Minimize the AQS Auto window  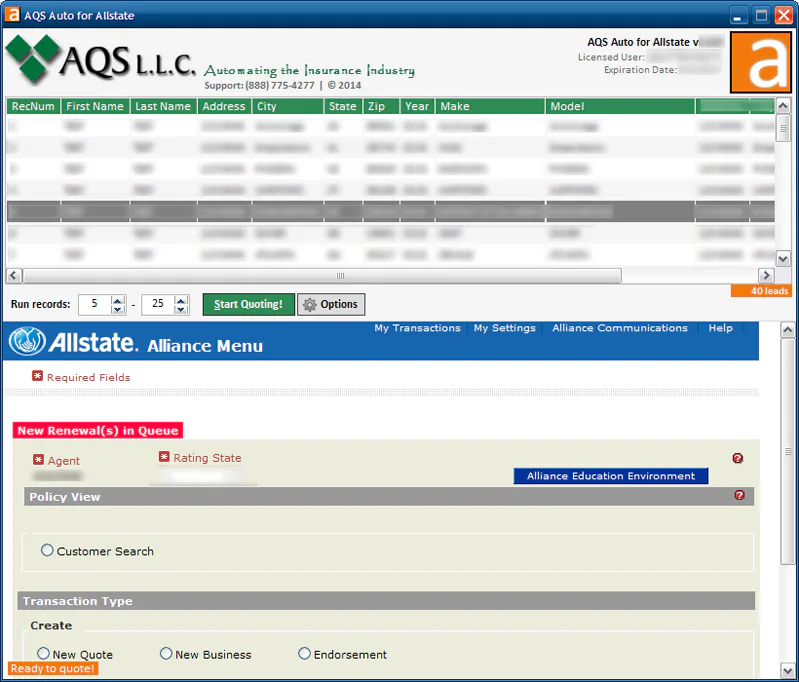point(737,15)
